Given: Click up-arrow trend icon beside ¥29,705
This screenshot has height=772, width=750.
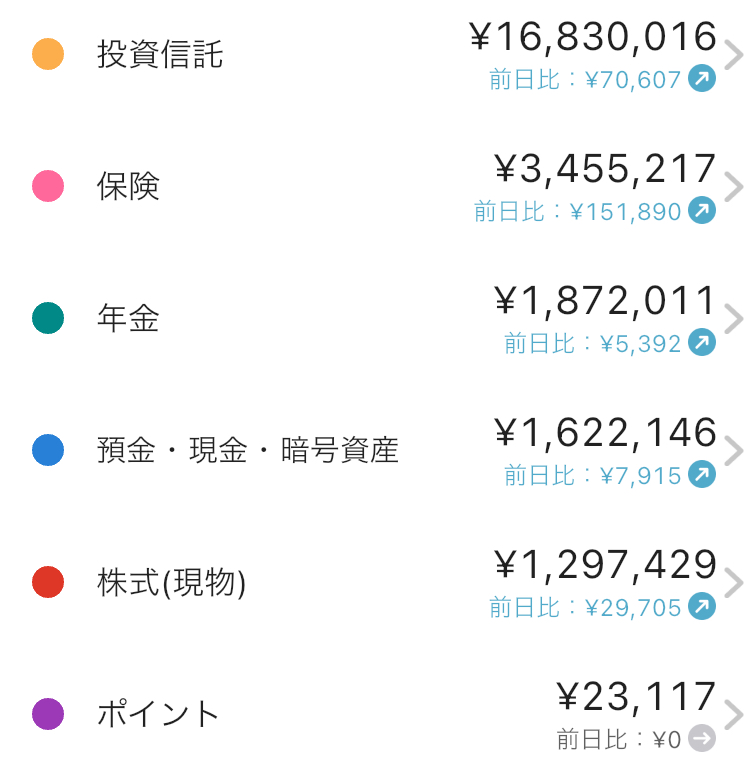Looking at the screenshot, I should 702,606.
